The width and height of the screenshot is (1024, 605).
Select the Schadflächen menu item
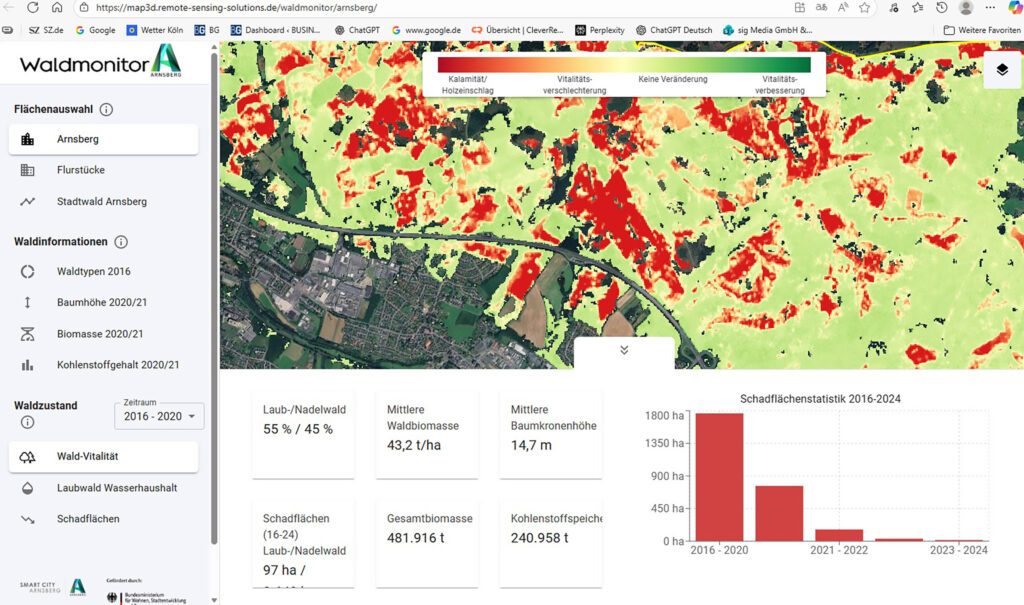point(88,519)
